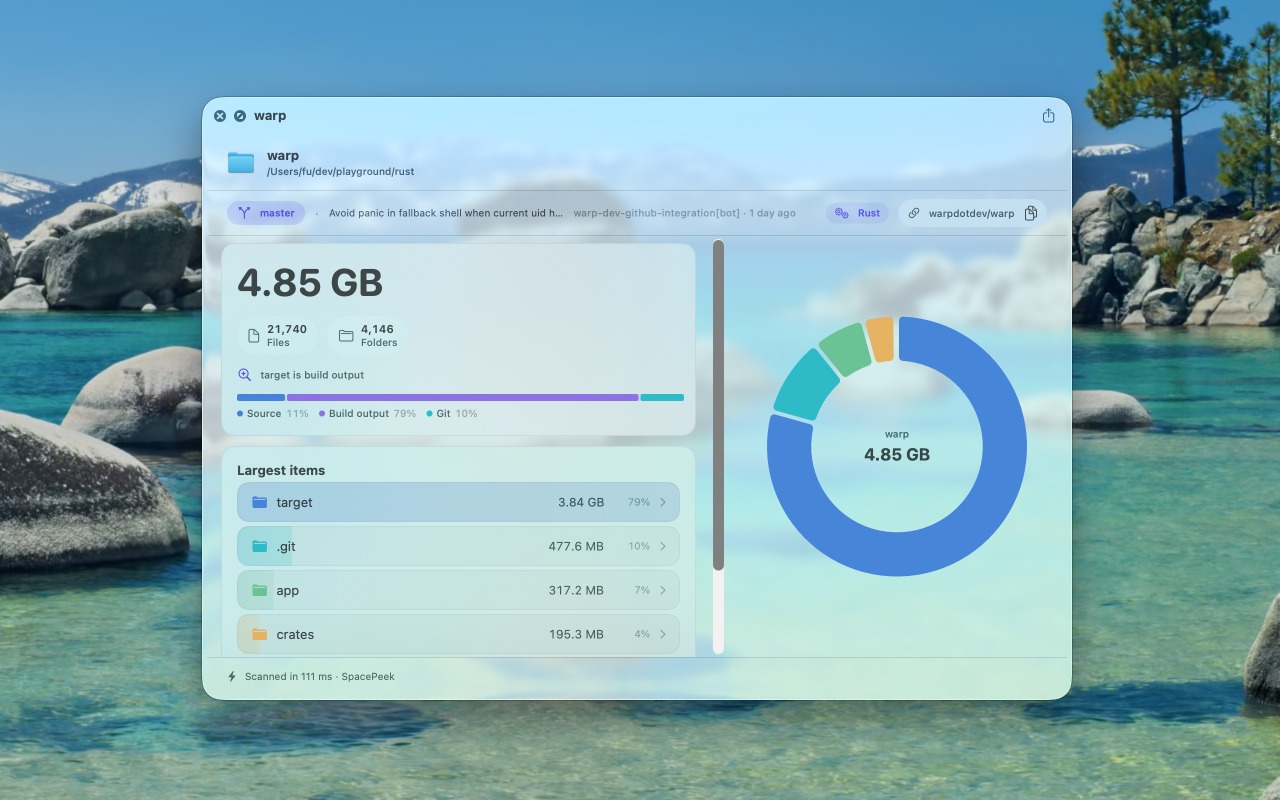1280x800 pixels.
Task: Click the teal .git folder icon
Action: [260, 546]
